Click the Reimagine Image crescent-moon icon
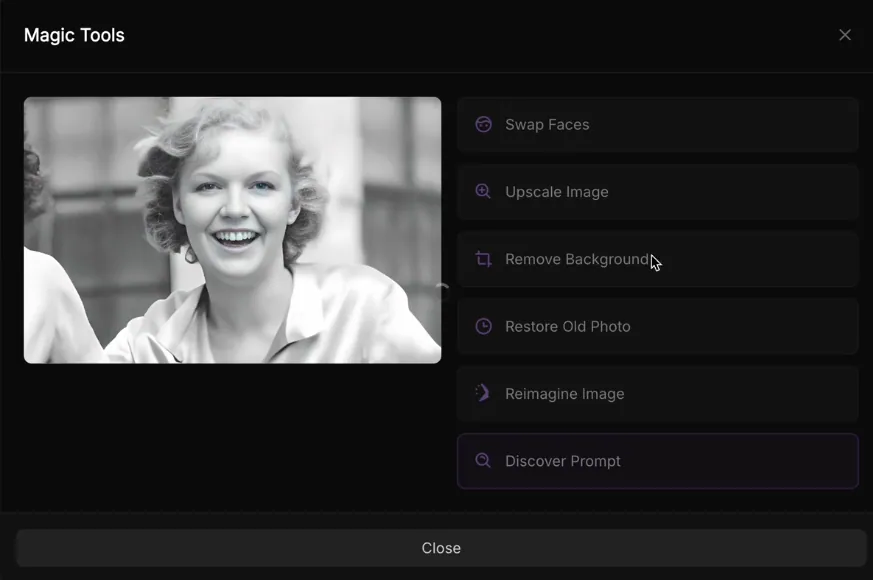This screenshot has height=580, width=873. [x=483, y=393]
